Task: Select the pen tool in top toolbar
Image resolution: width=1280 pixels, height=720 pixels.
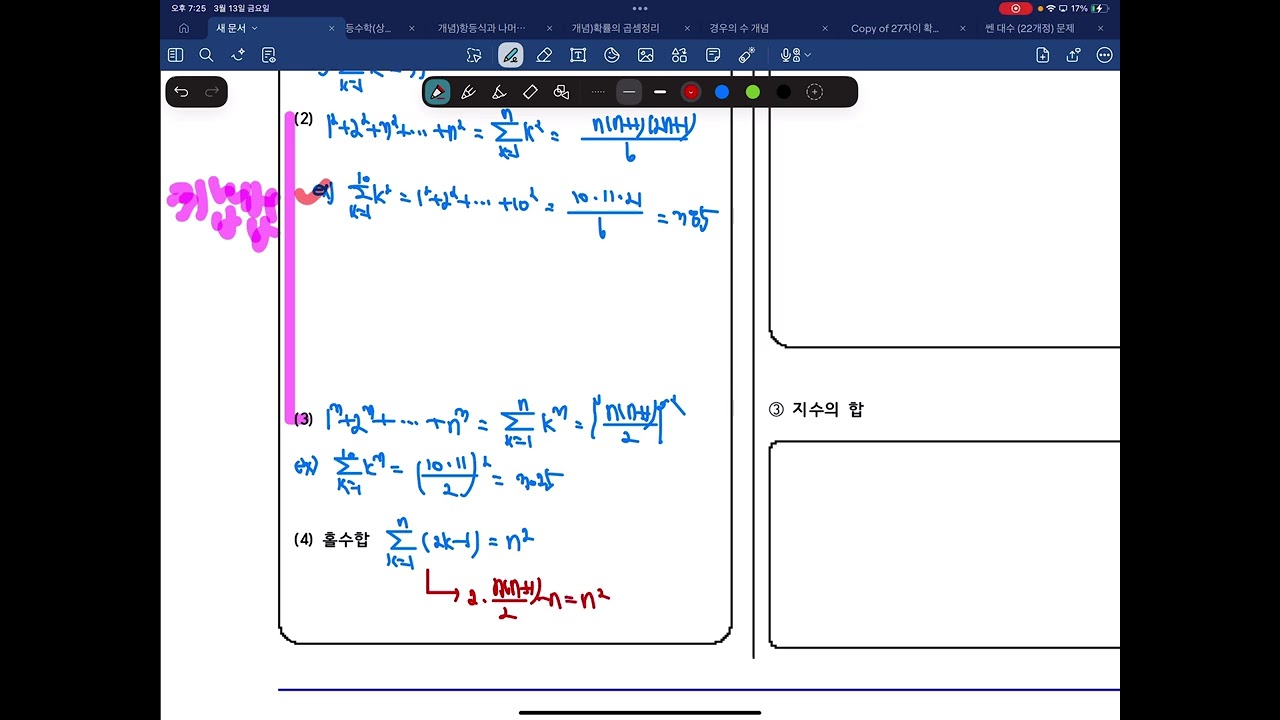Action: tap(510, 55)
